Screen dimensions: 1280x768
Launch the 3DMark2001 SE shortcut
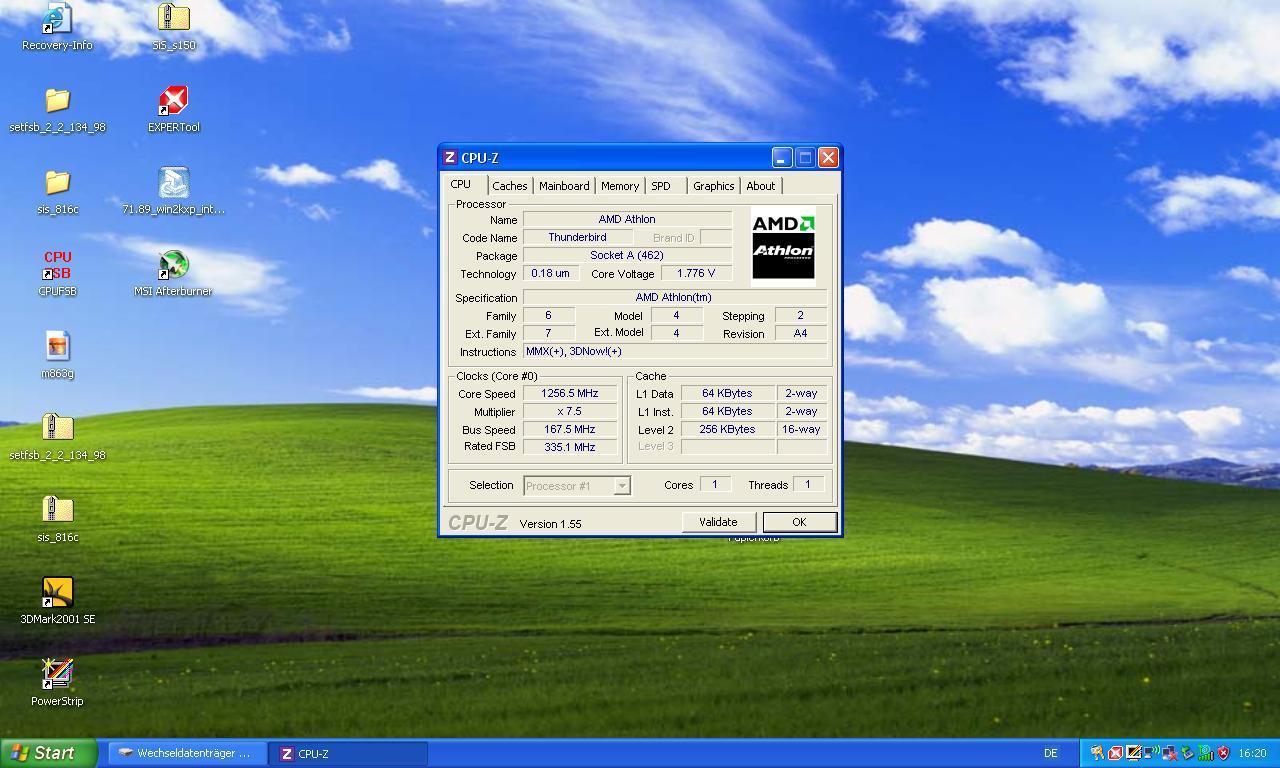[57, 600]
